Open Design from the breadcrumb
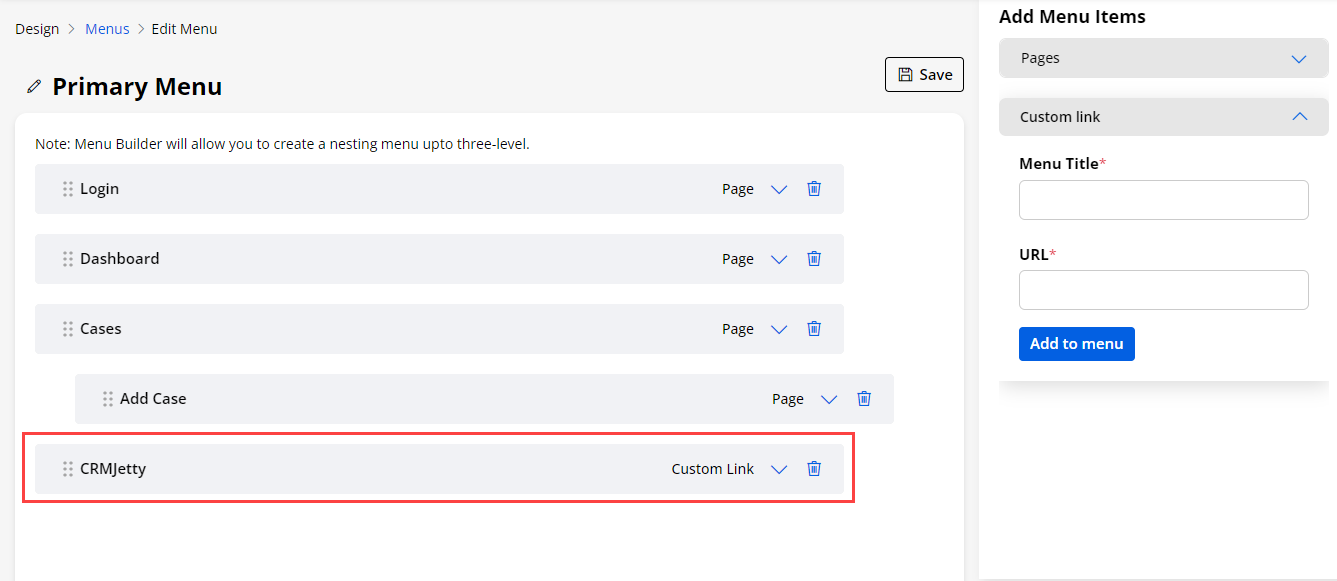Viewport: 1337px width, 581px height. click(37, 29)
